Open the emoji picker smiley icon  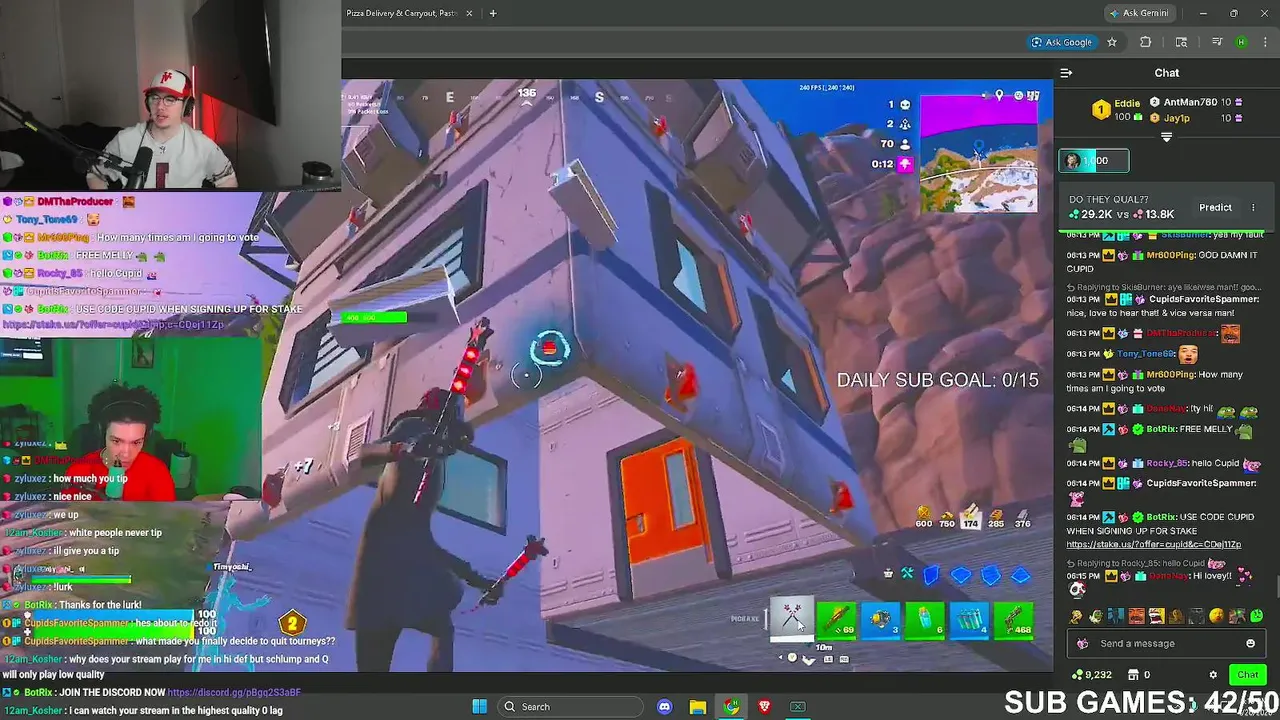coord(1250,643)
